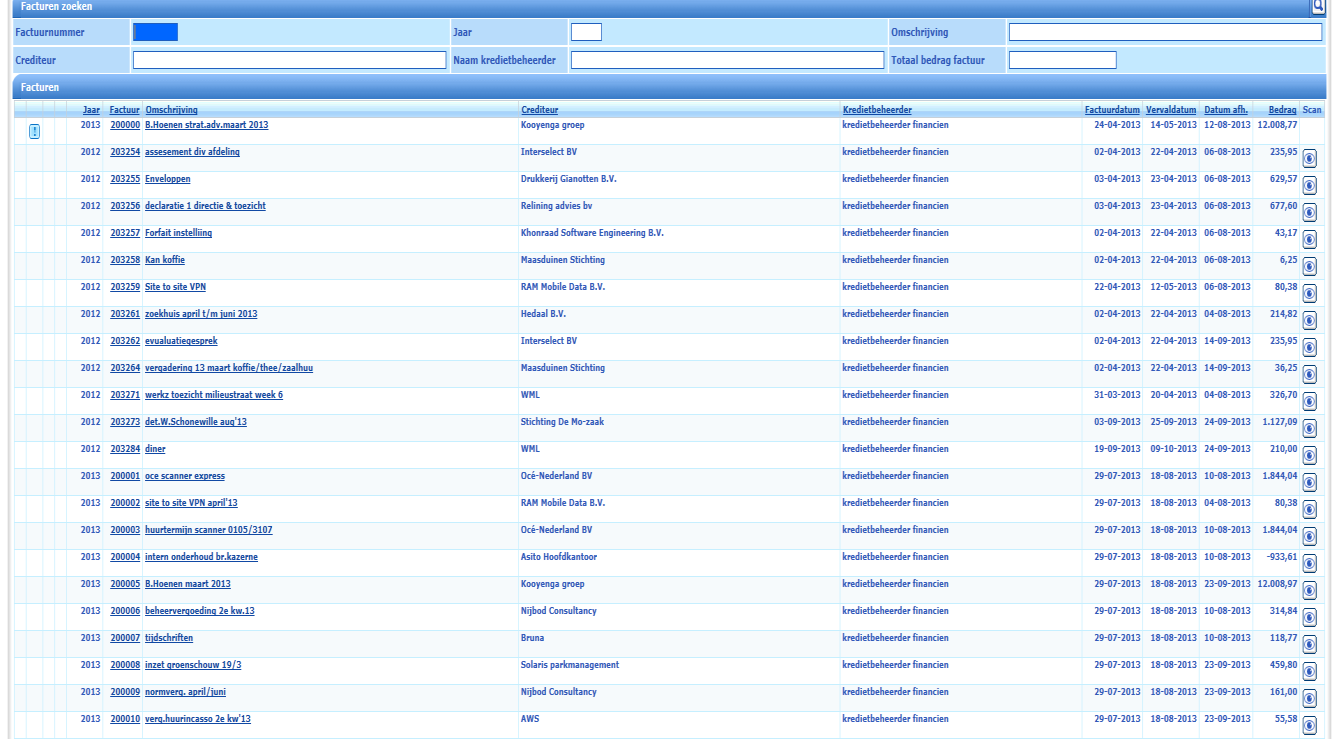Open invoice number 200001
This screenshot has height=739, width=1339.
[x=125, y=476]
